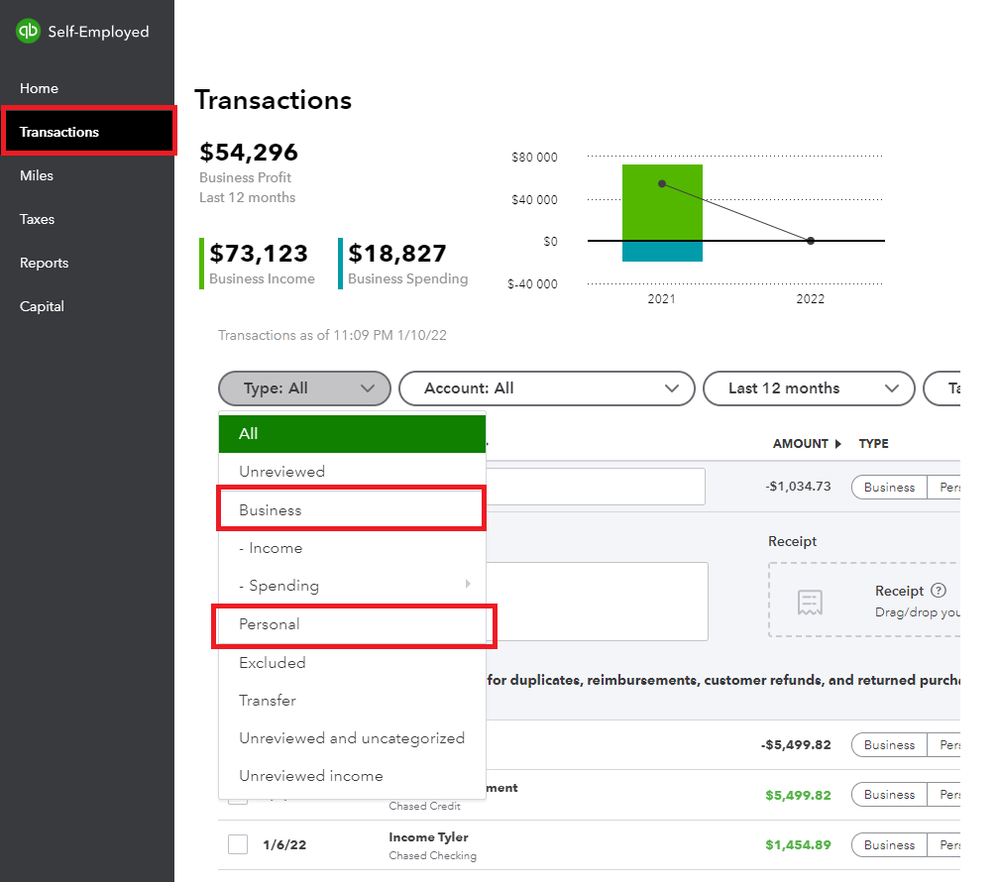Open Reports in the sidebar
The image size is (999, 882).
click(44, 263)
